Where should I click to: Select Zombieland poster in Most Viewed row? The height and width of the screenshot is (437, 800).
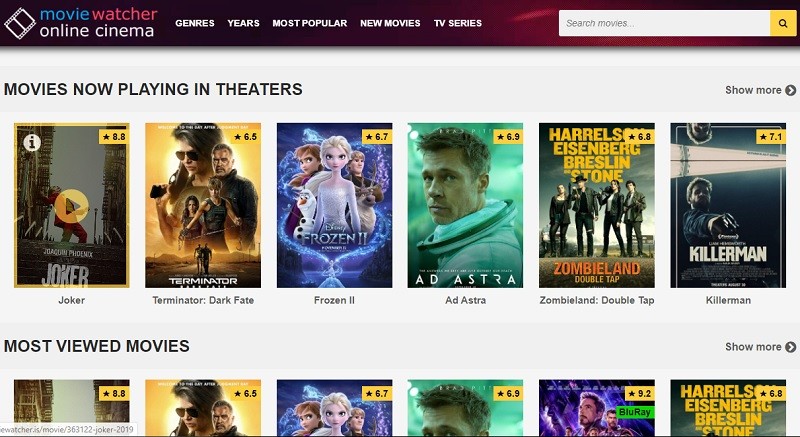point(728,408)
